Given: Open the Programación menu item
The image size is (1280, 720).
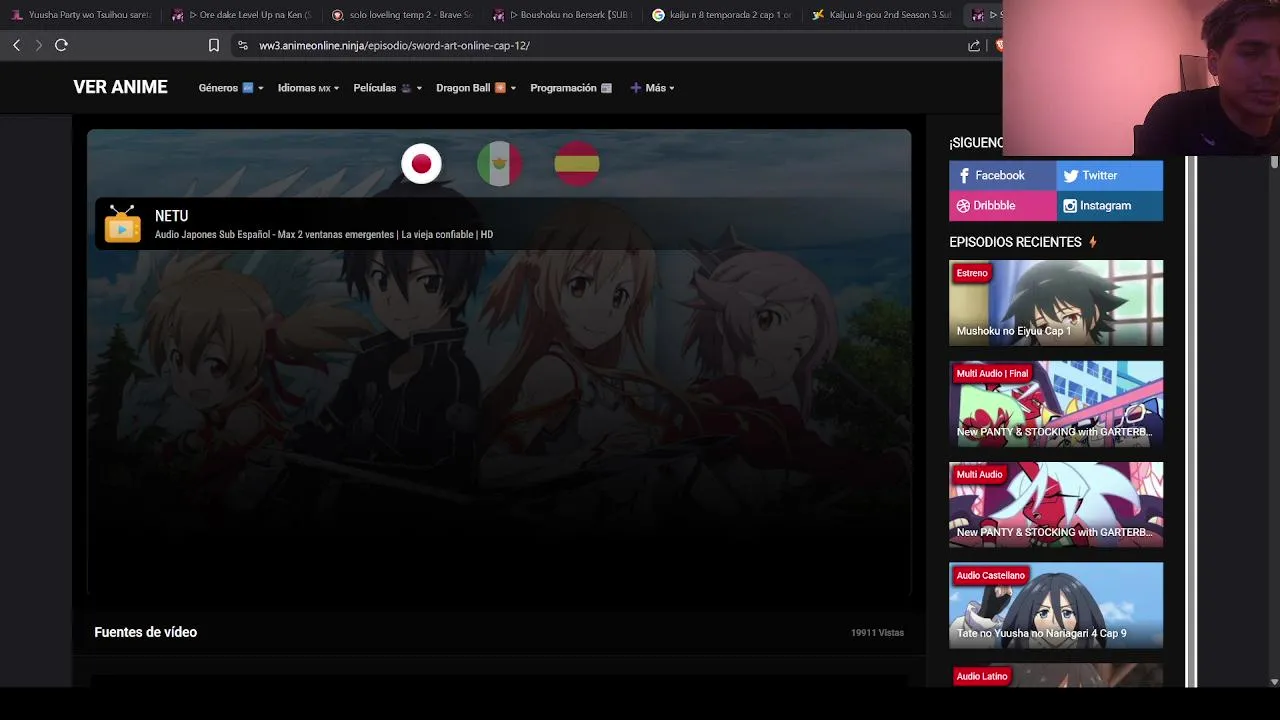Looking at the screenshot, I should click(x=571, y=88).
